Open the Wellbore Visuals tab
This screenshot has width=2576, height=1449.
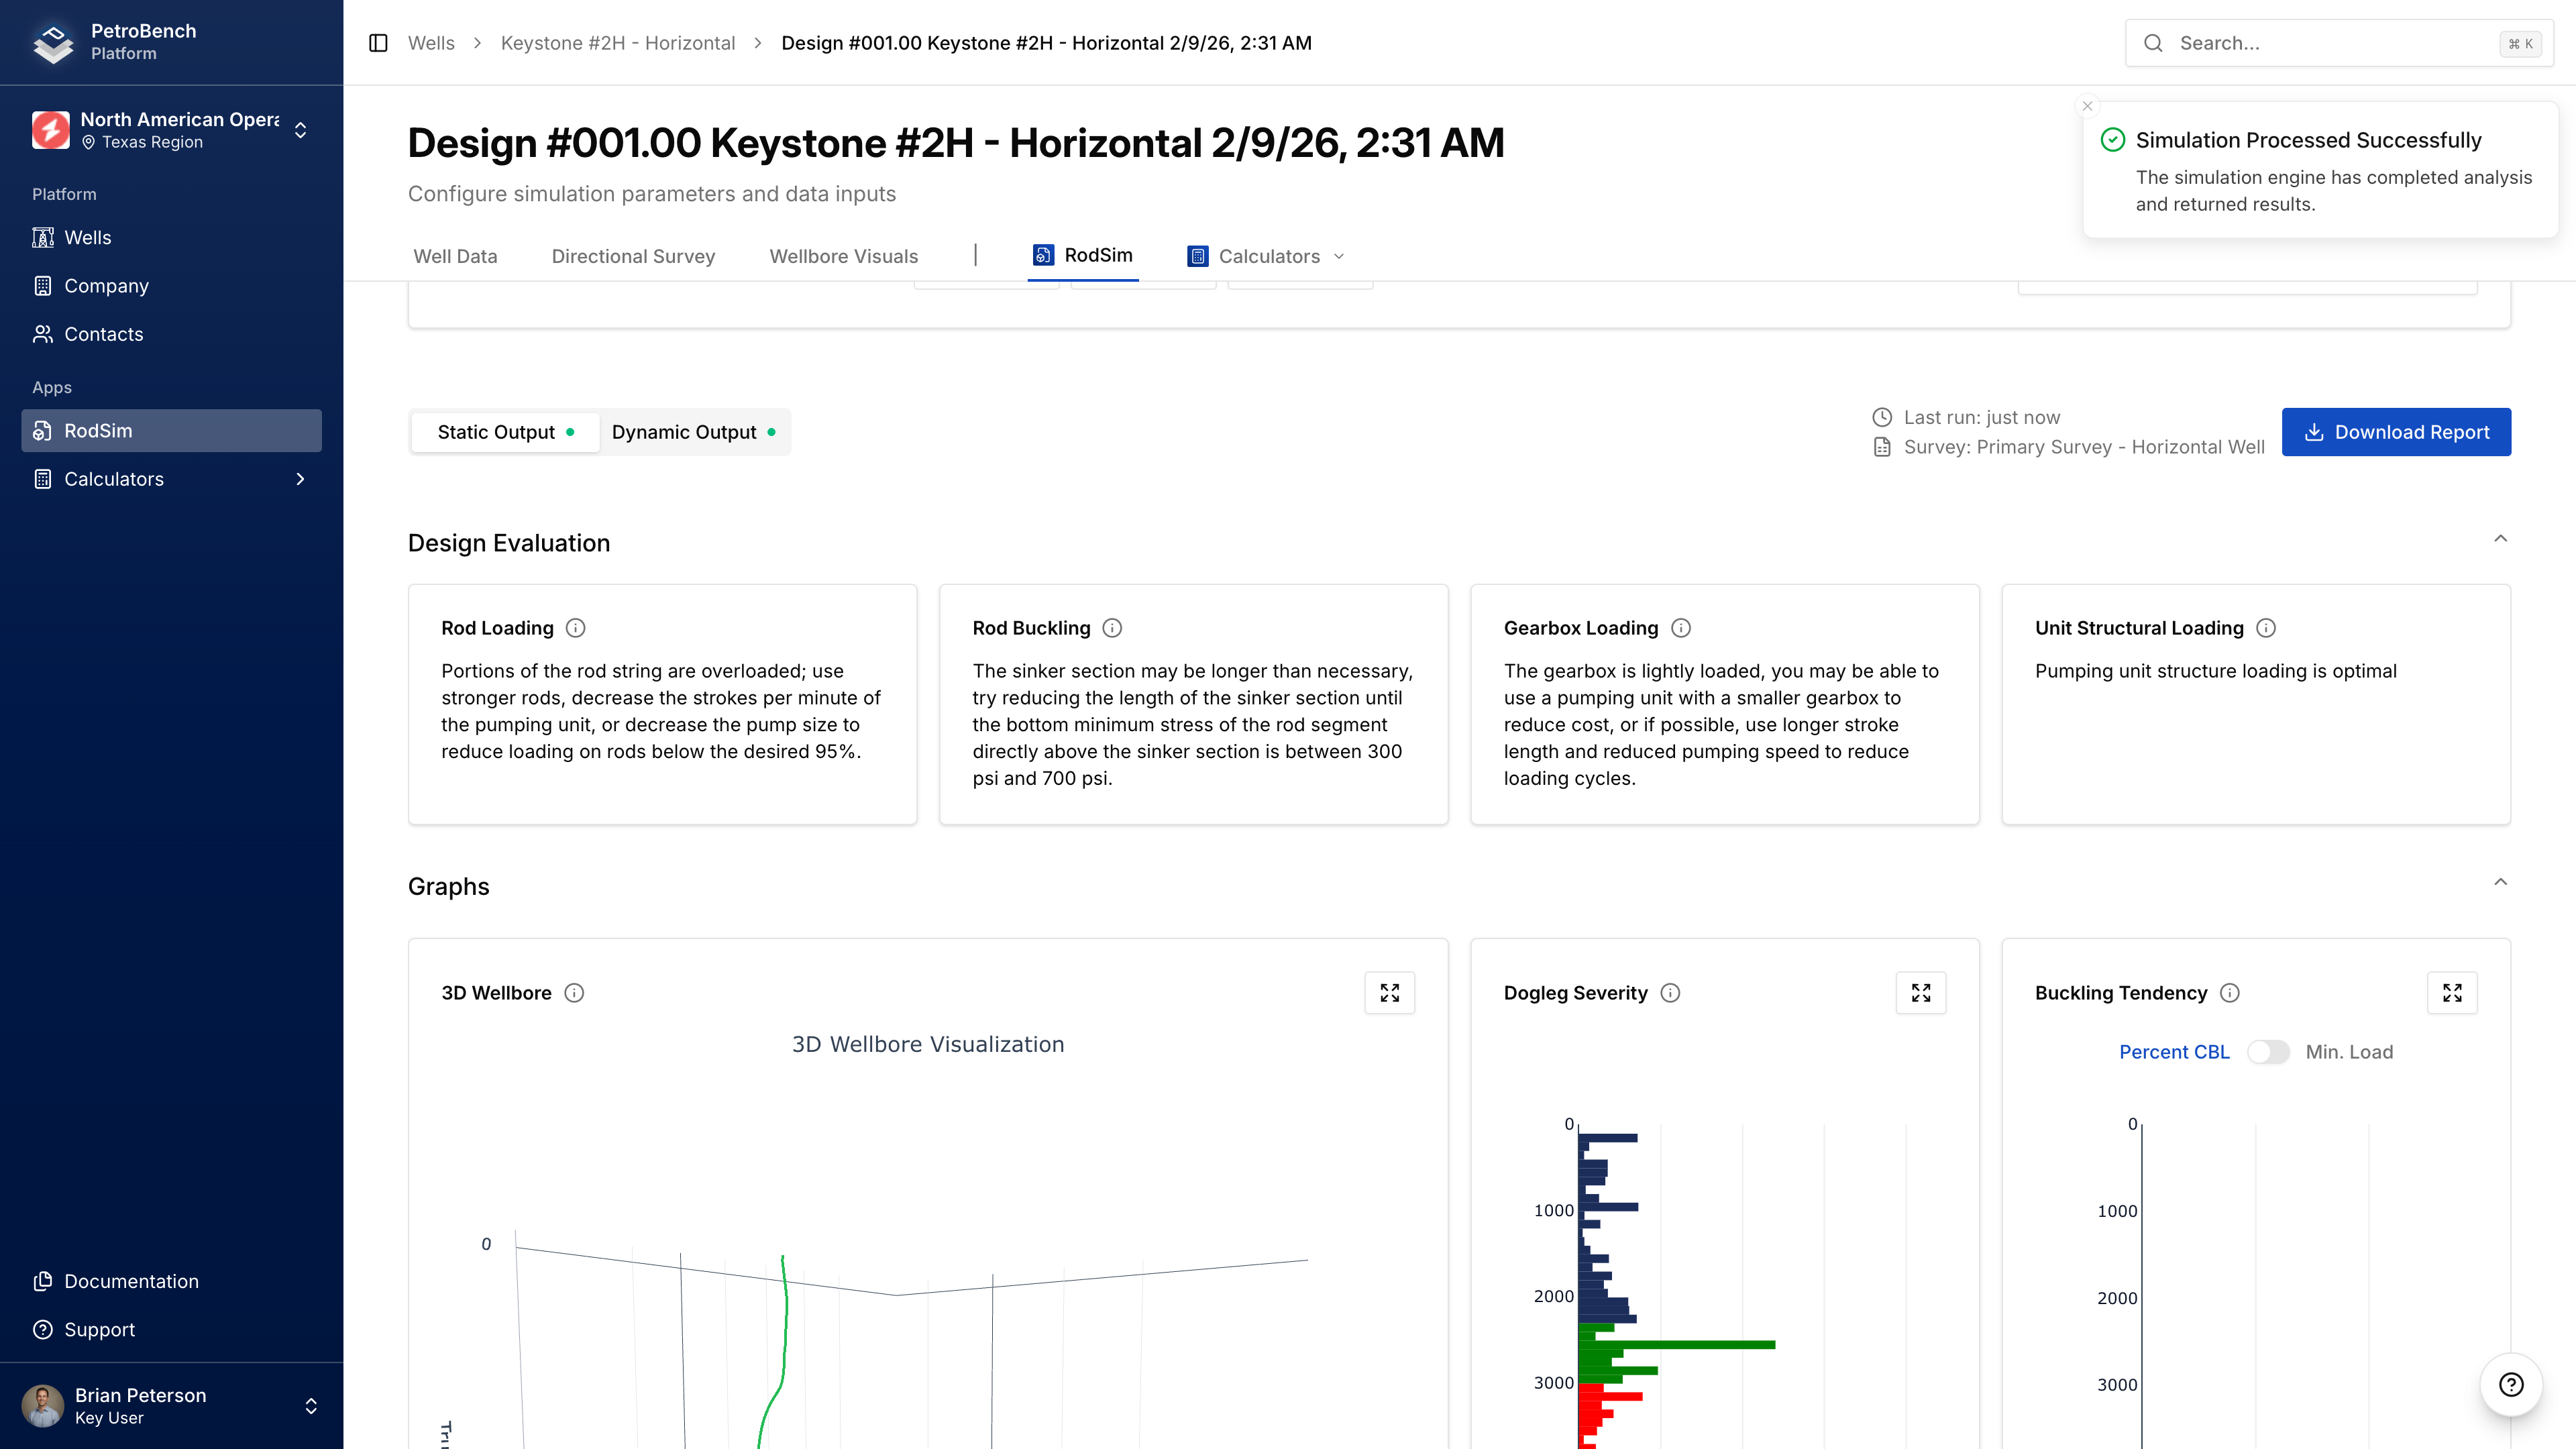pyautogui.click(x=843, y=256)
